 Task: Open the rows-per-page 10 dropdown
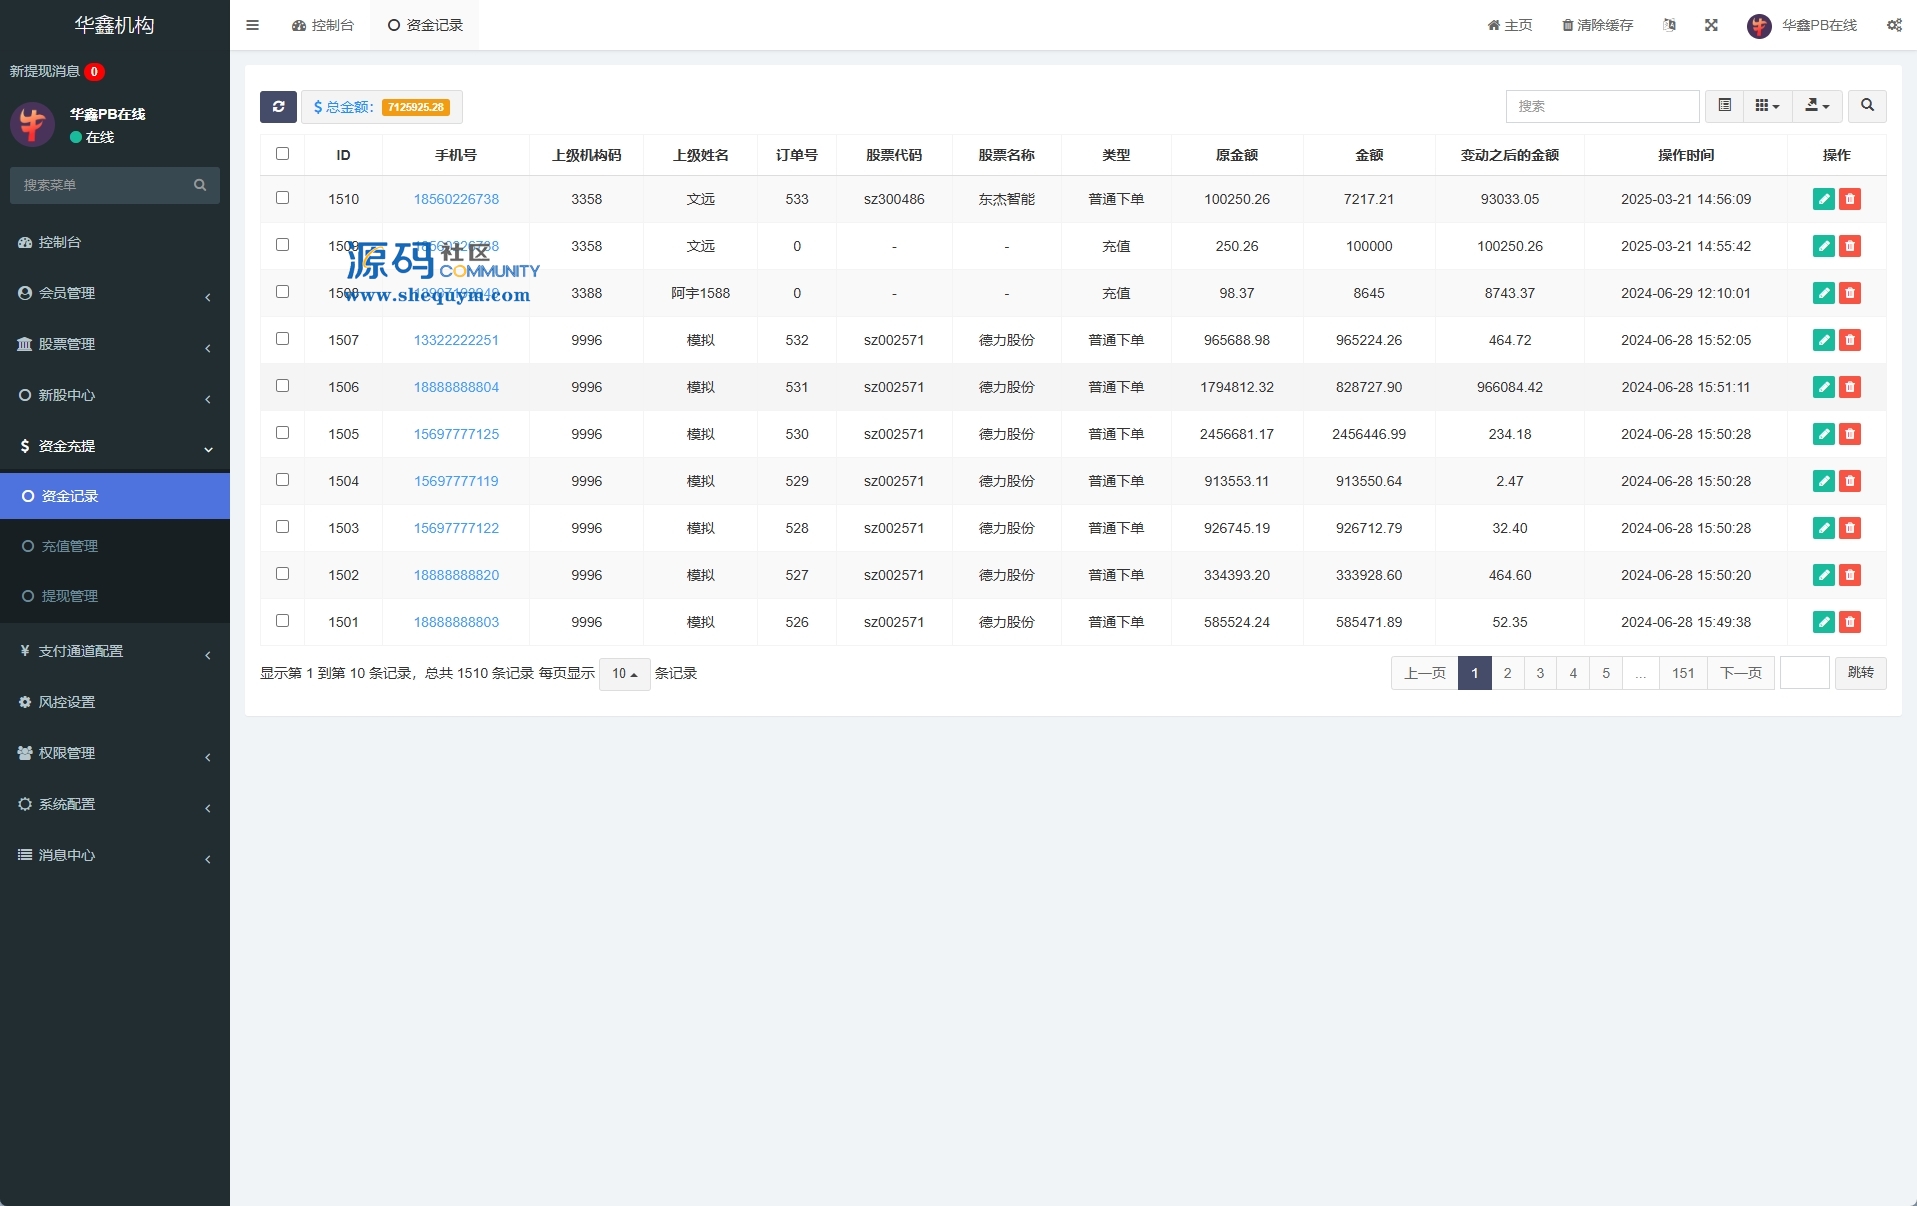(624, 674)
